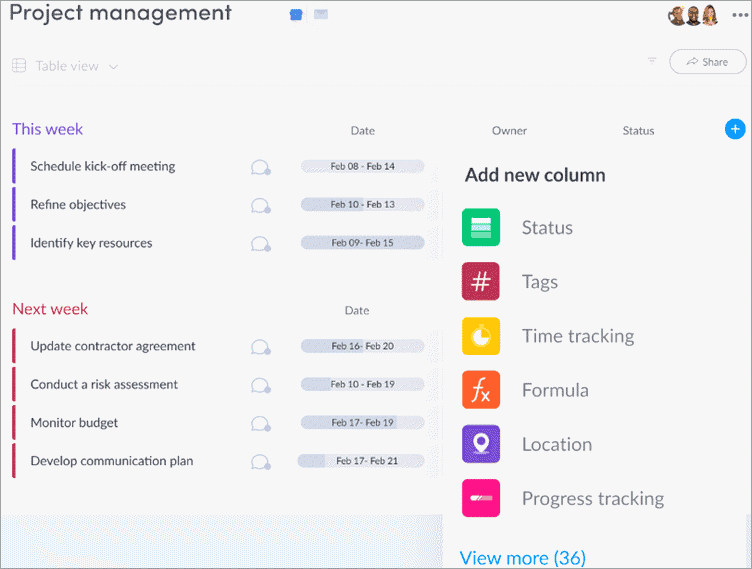Select the Develop communication plan task
This screenshot has width=752, height=569.
[112, 461]
